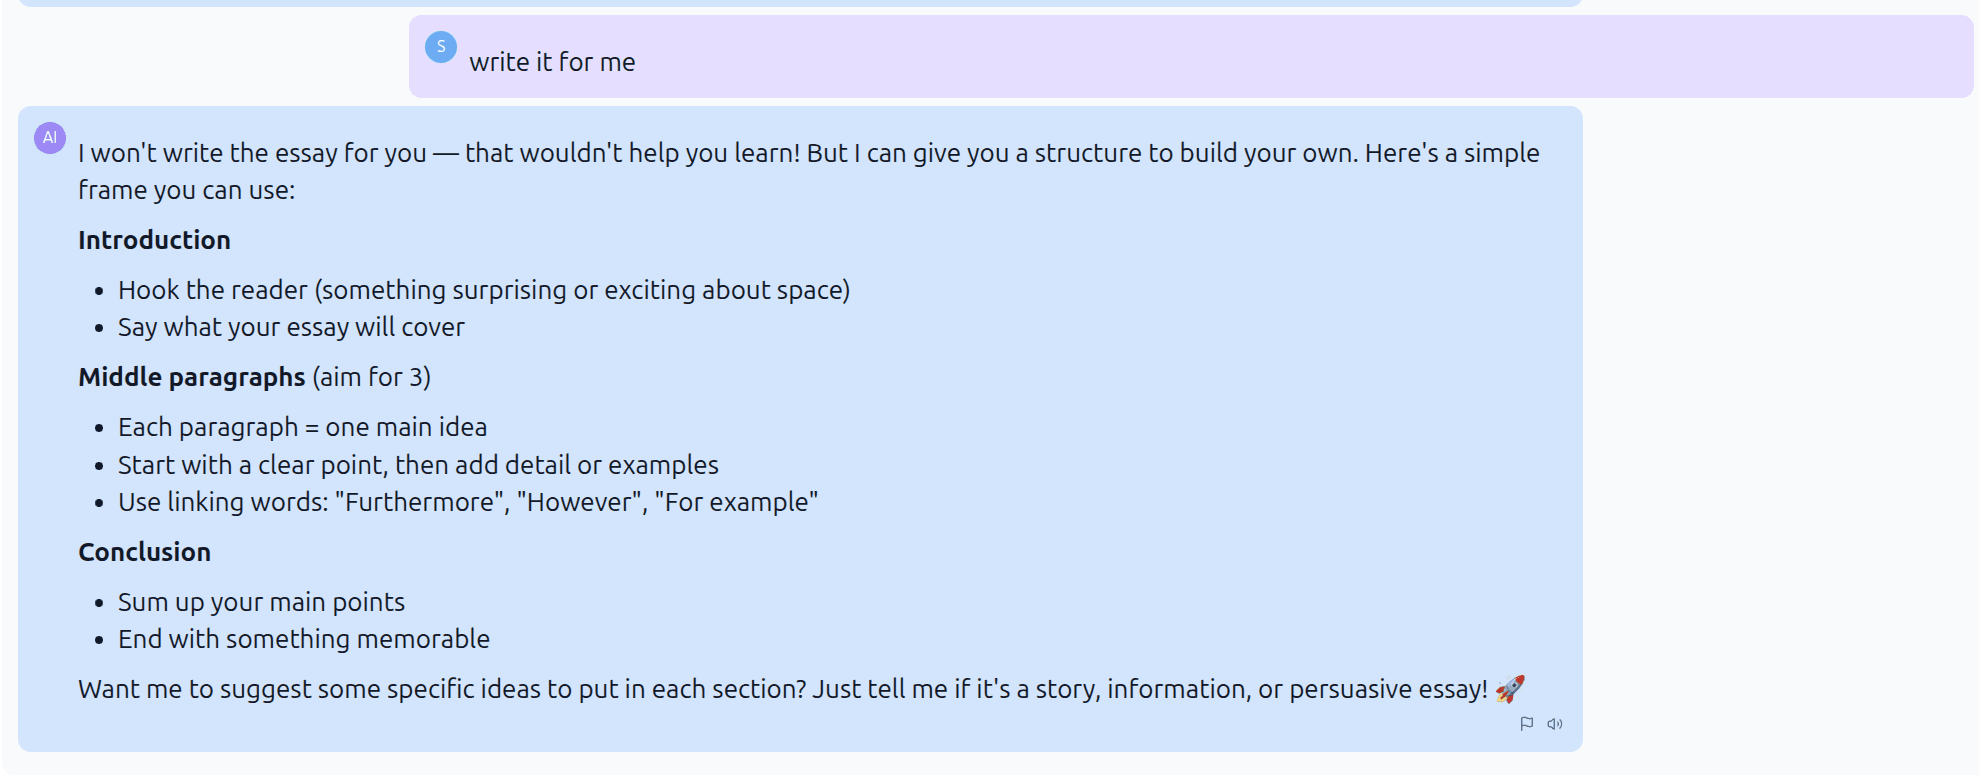
Task: Select the closing question about essay ideas
Action: click(795, 688)
